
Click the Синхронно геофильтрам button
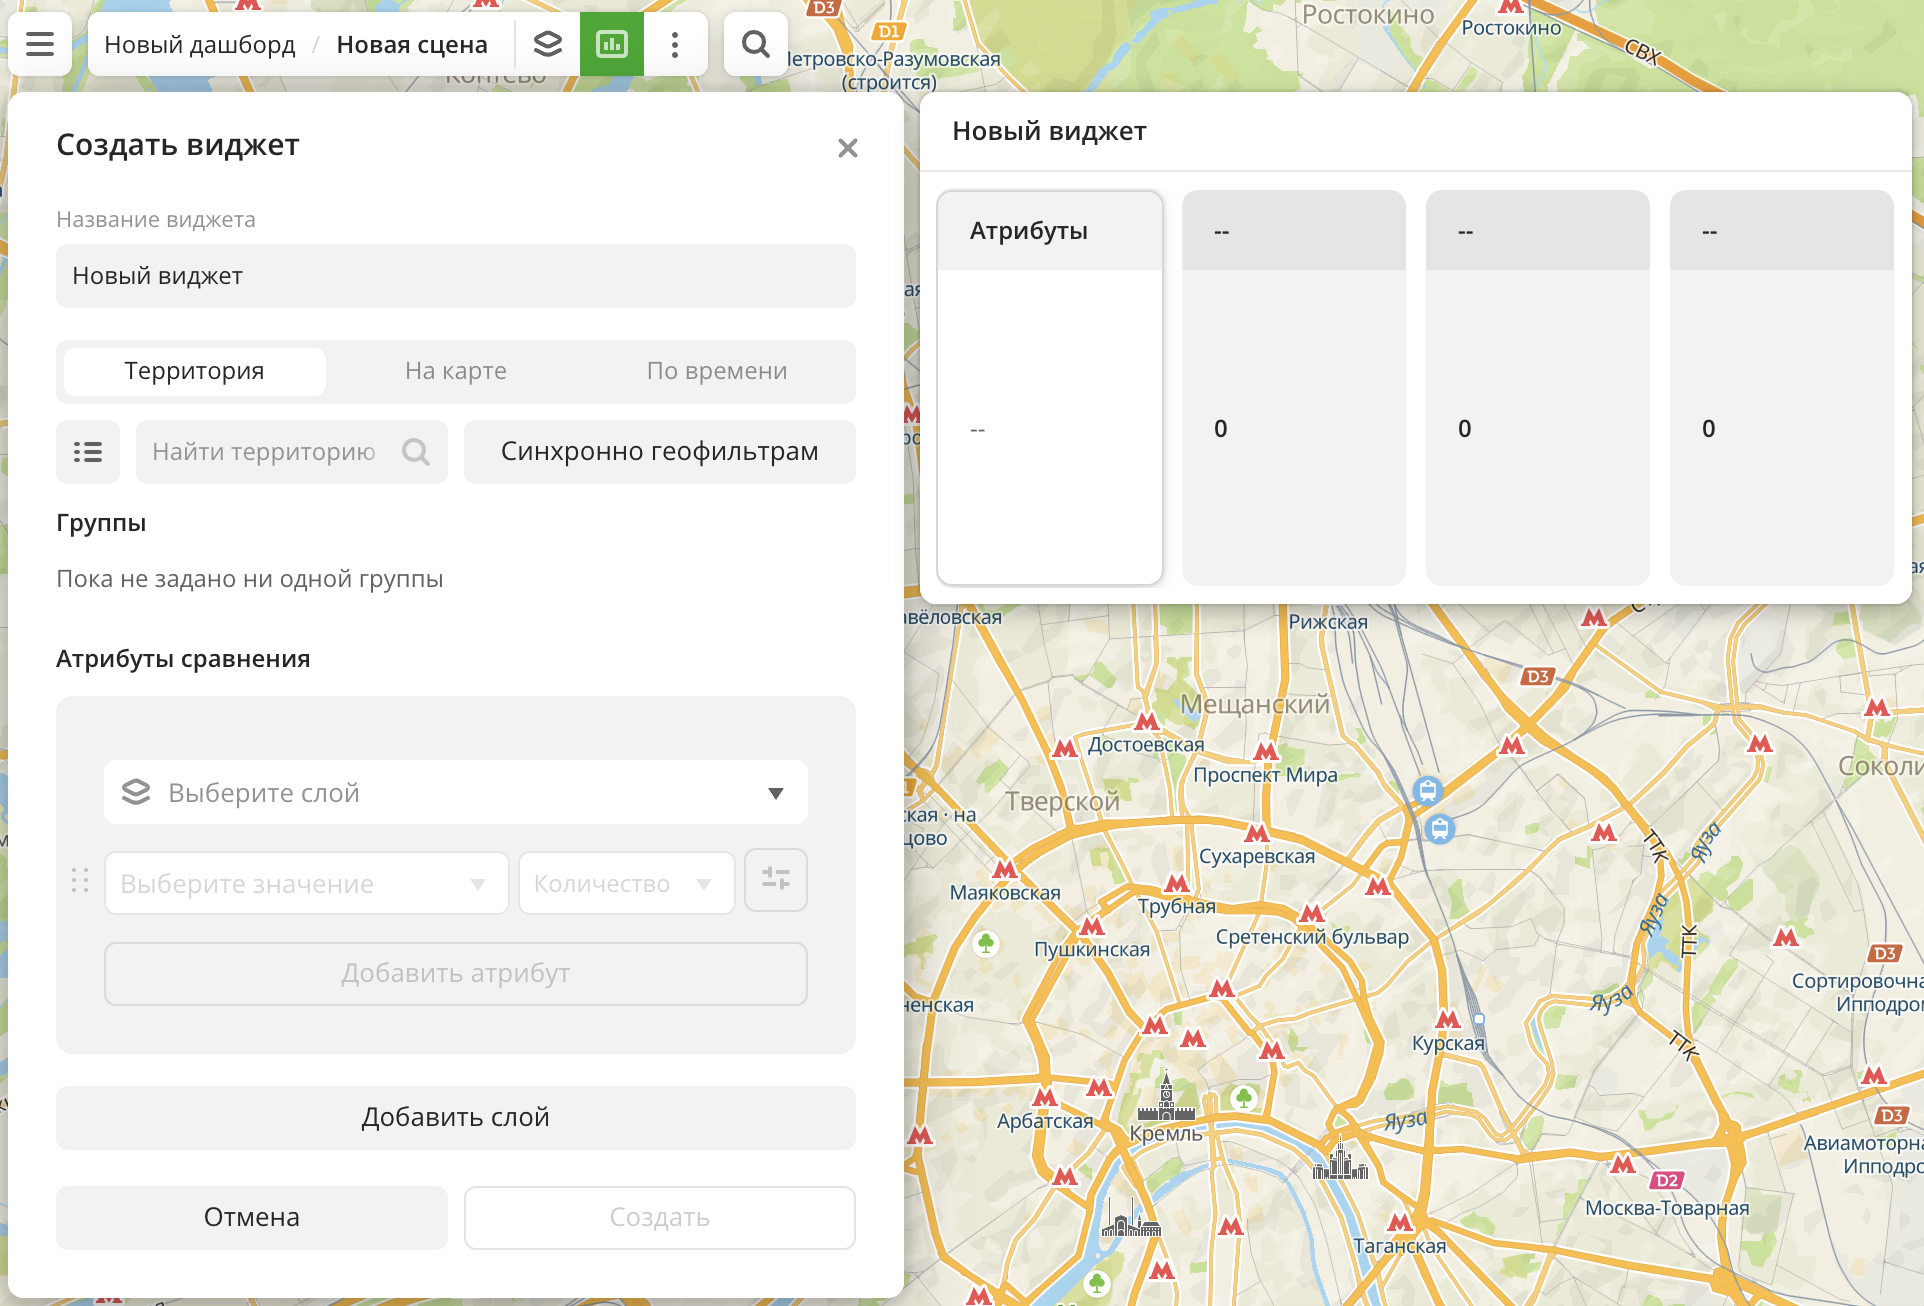click(x=660, y=452)
